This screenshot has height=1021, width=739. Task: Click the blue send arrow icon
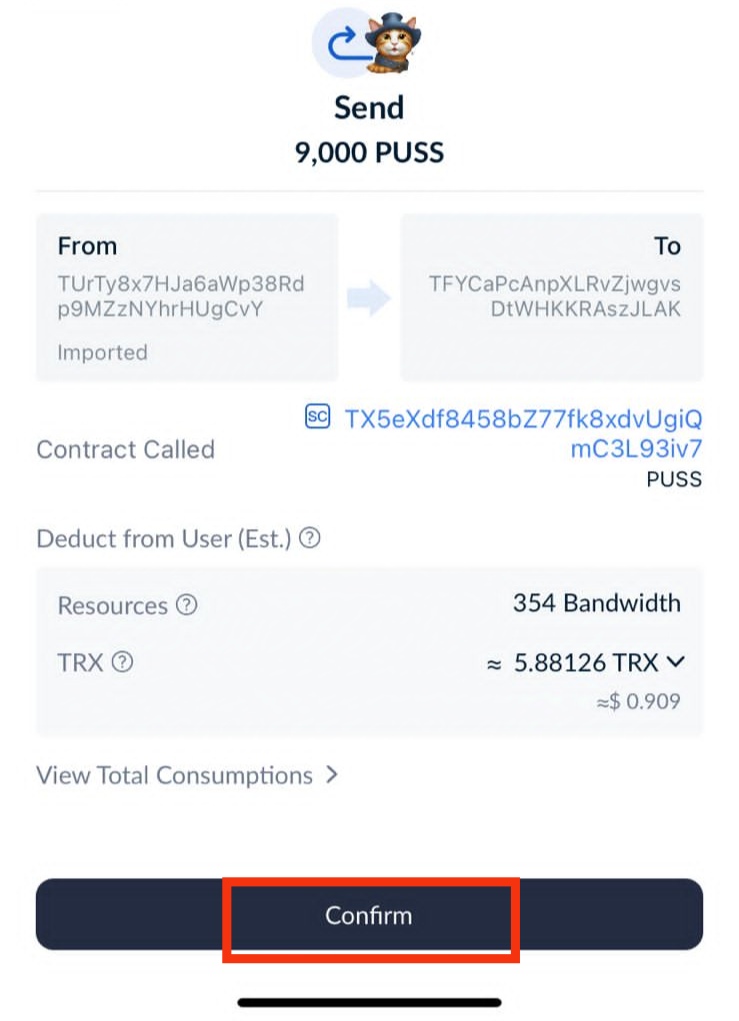tap(343, 41)
